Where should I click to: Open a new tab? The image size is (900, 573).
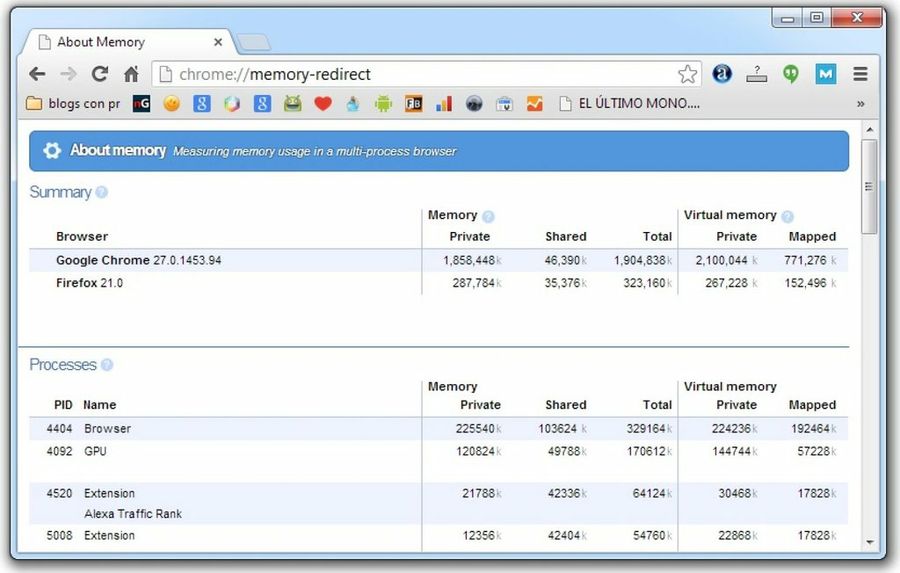pyautogui.click(x=254, y=42)
